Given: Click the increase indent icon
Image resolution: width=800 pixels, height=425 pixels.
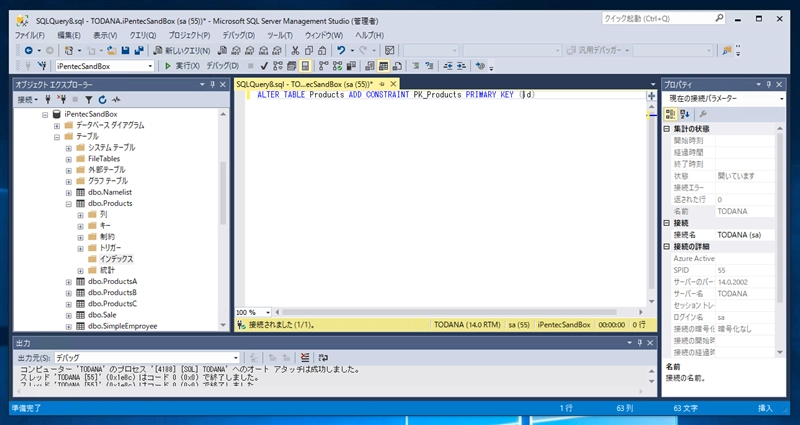Looking at the screenshot, I should 461,66.
